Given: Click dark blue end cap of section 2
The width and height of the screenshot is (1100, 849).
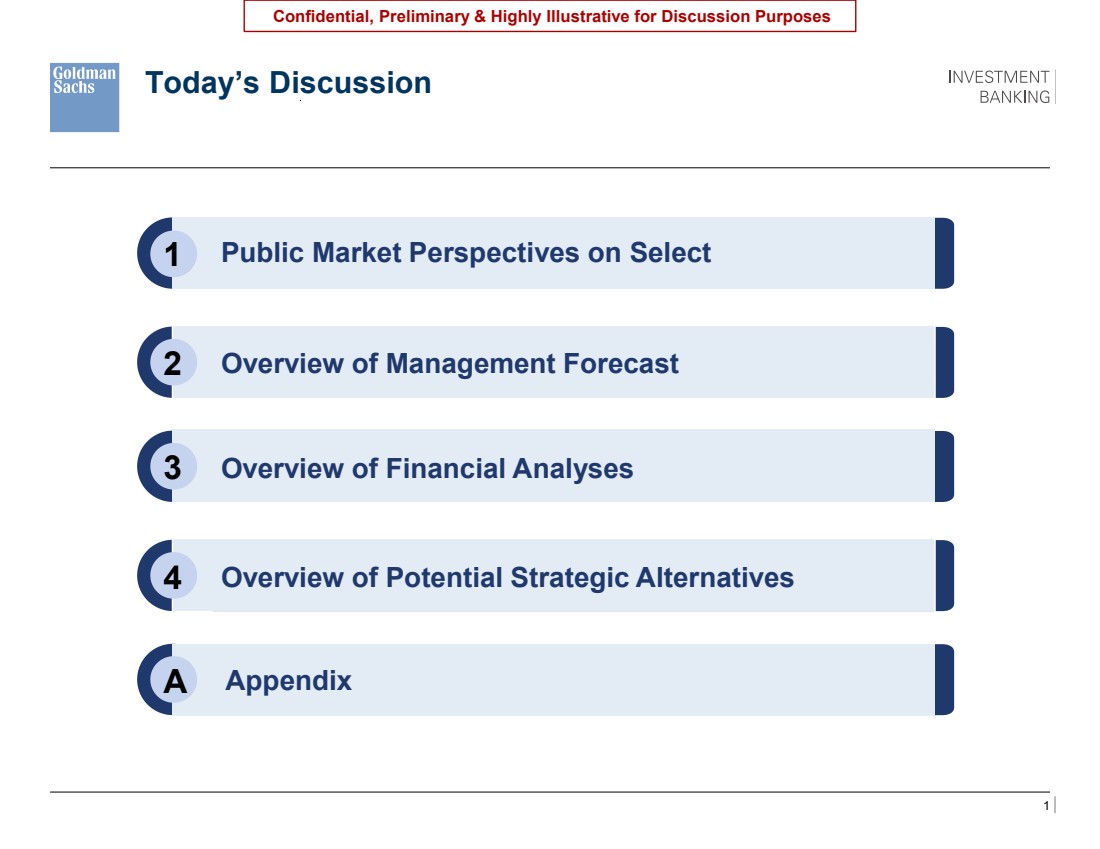Looking at the screenshot, I should click(x=944, y=363).
